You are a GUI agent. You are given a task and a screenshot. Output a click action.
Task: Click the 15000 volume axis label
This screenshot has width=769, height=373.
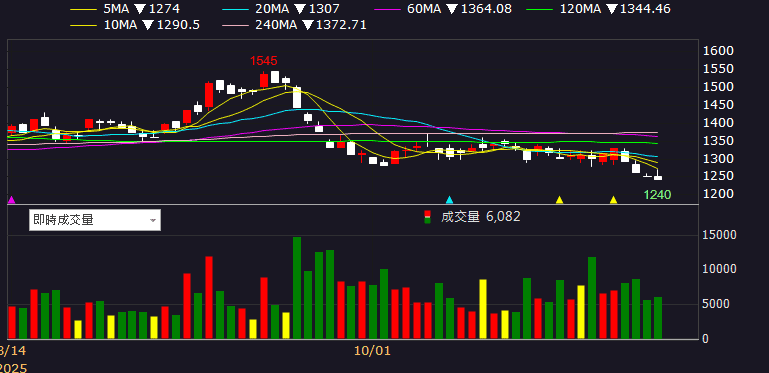pyautogui.click(x=718, y=235)
